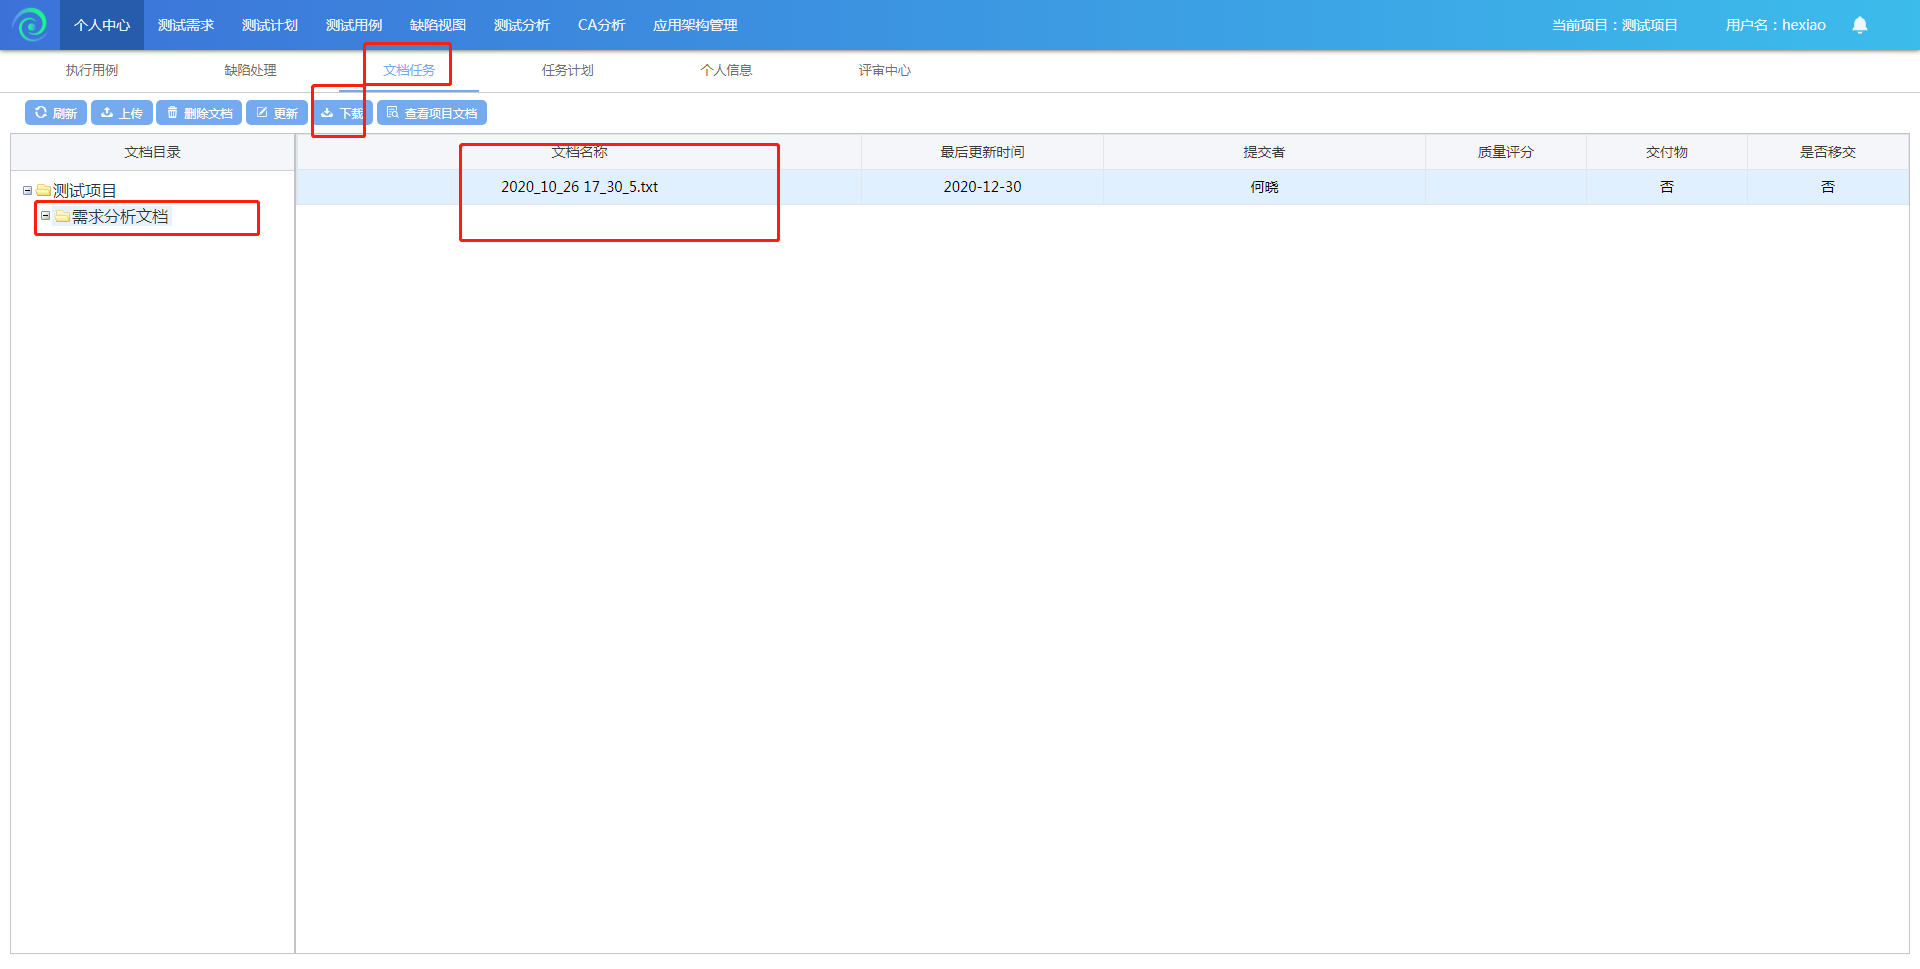The image size is (1920, 969).
Task: Click the 更新 update button
Action: [277, 113]
